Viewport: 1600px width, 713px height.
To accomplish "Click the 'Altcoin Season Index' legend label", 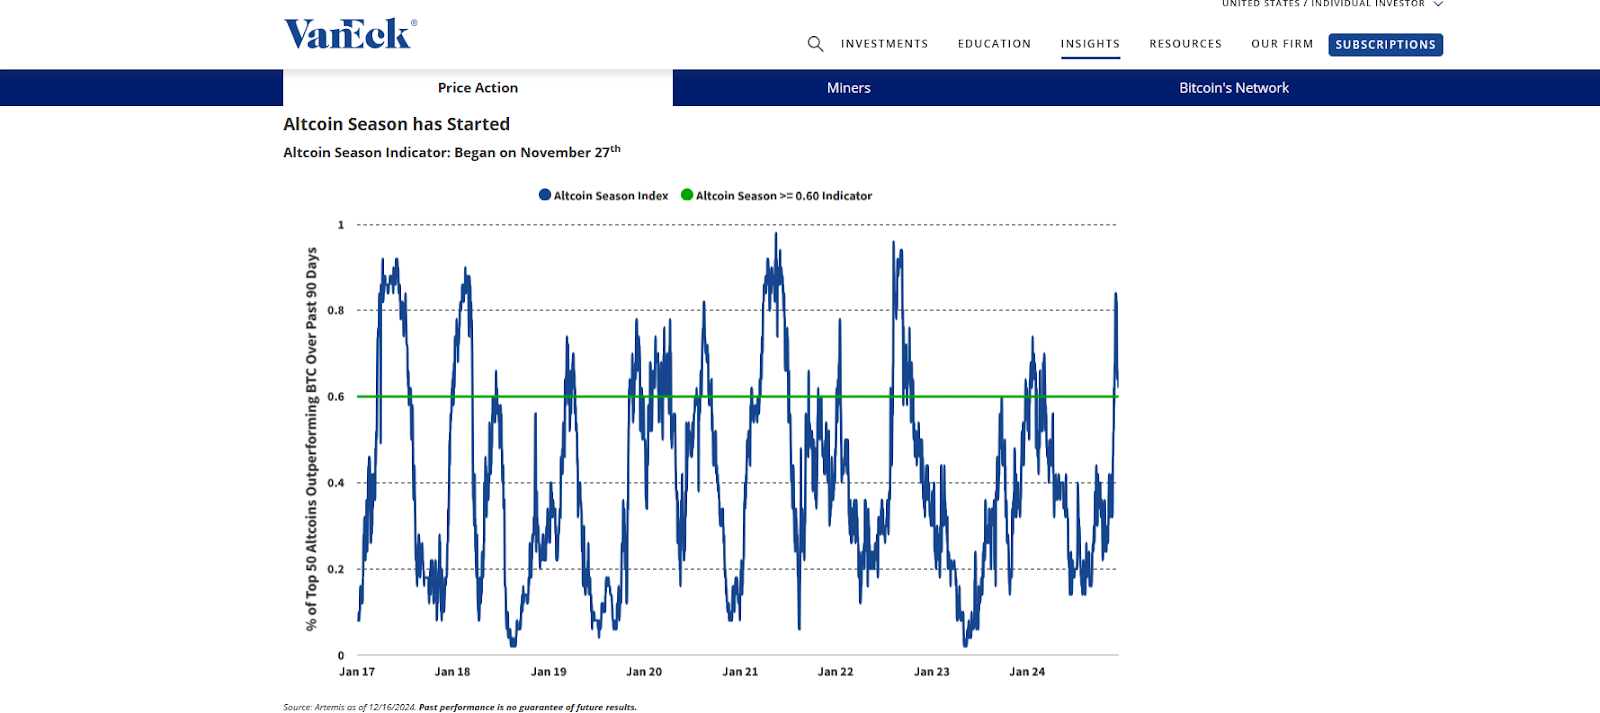I will pyautogui.click(x=611, y=196).
